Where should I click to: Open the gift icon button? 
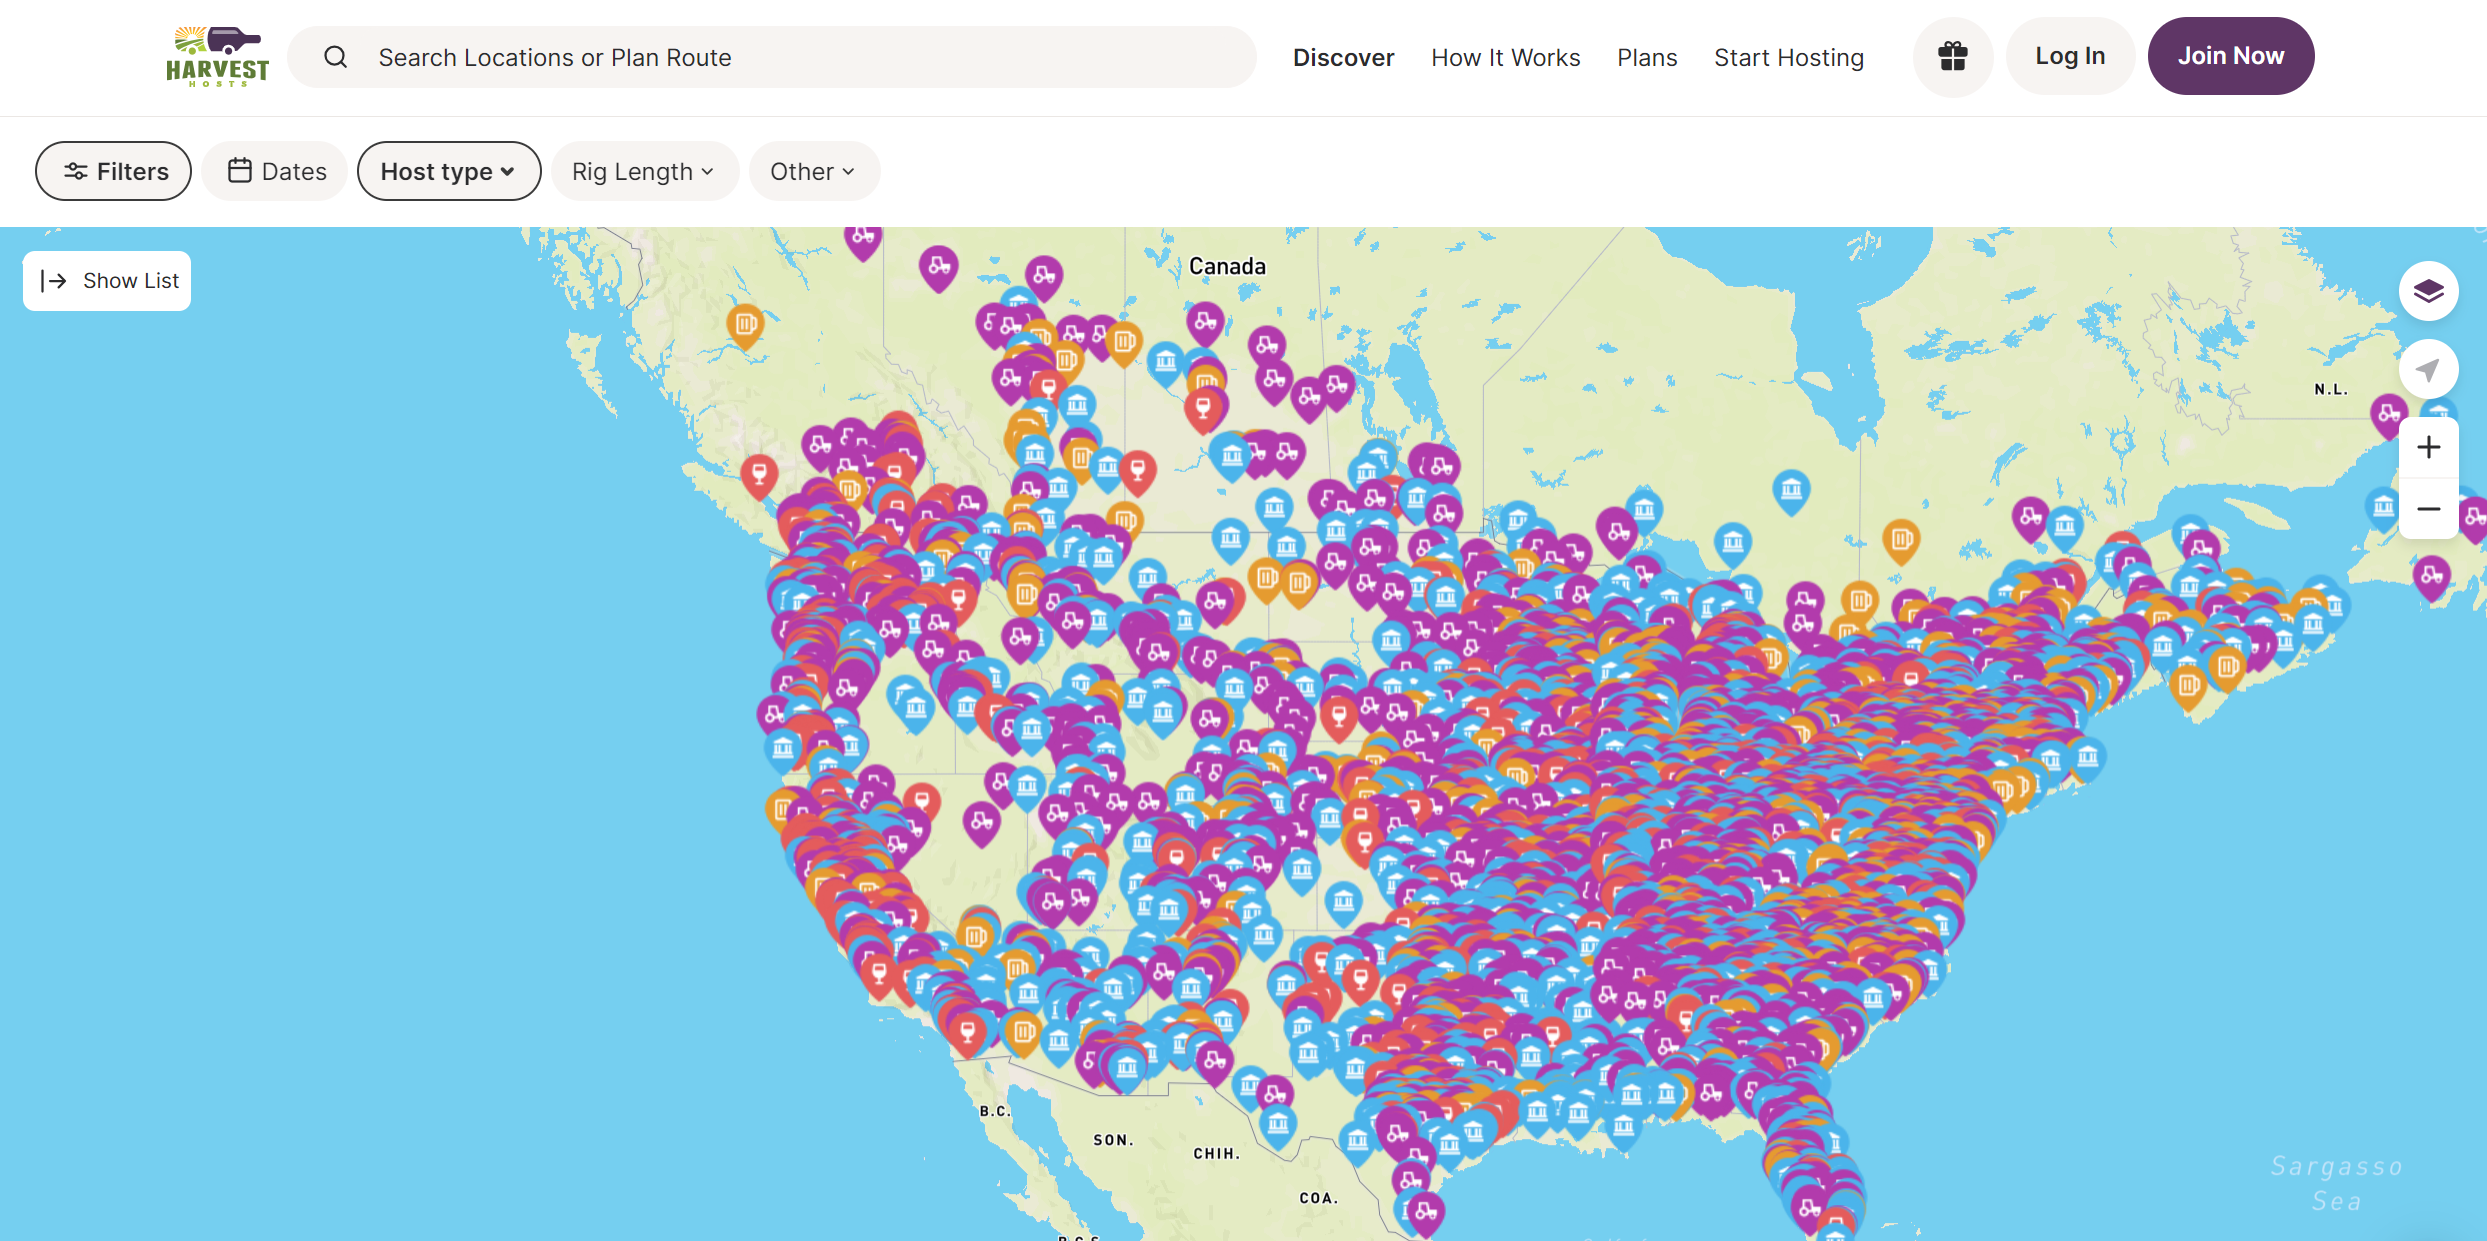pos(1952,57)
